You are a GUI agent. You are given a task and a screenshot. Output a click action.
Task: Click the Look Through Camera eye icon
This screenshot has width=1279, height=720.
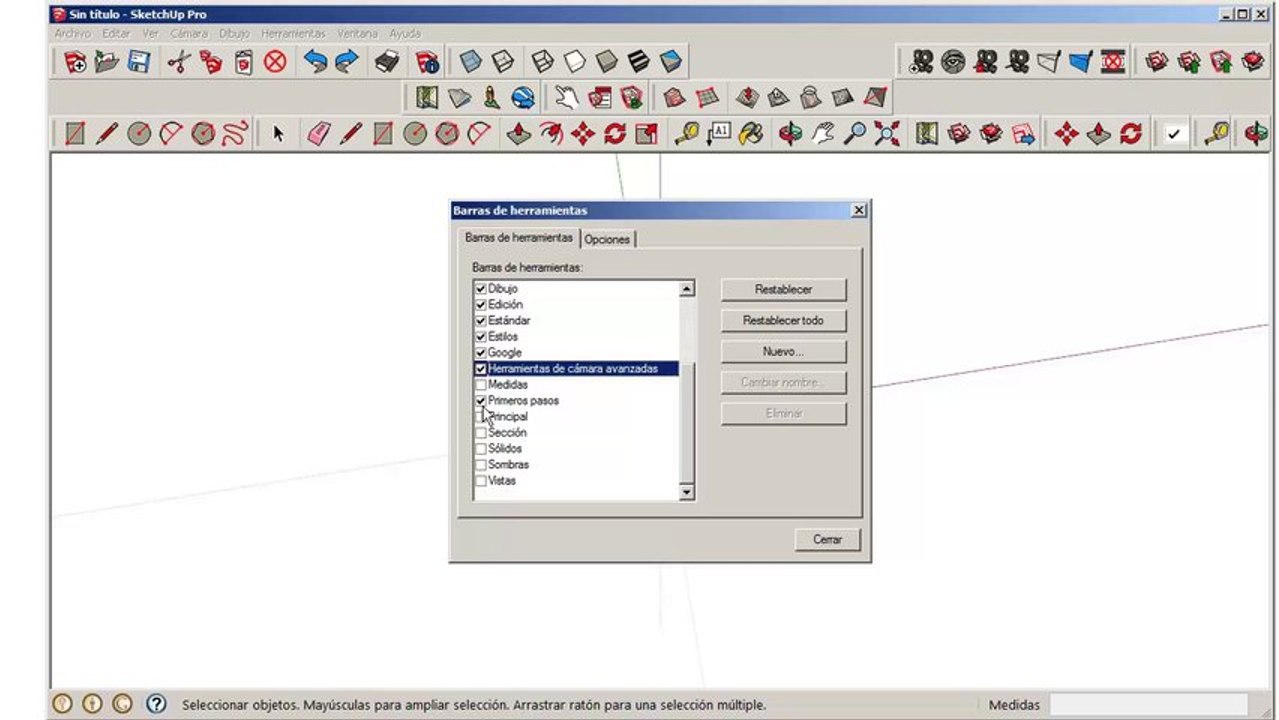tap(953, 62)
